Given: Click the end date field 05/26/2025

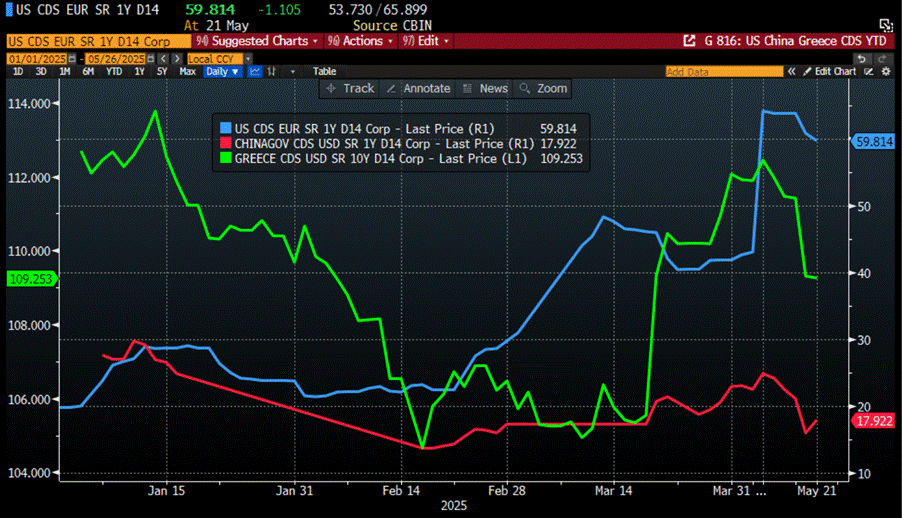Looking at the screenshot, I should coord(116,59).
